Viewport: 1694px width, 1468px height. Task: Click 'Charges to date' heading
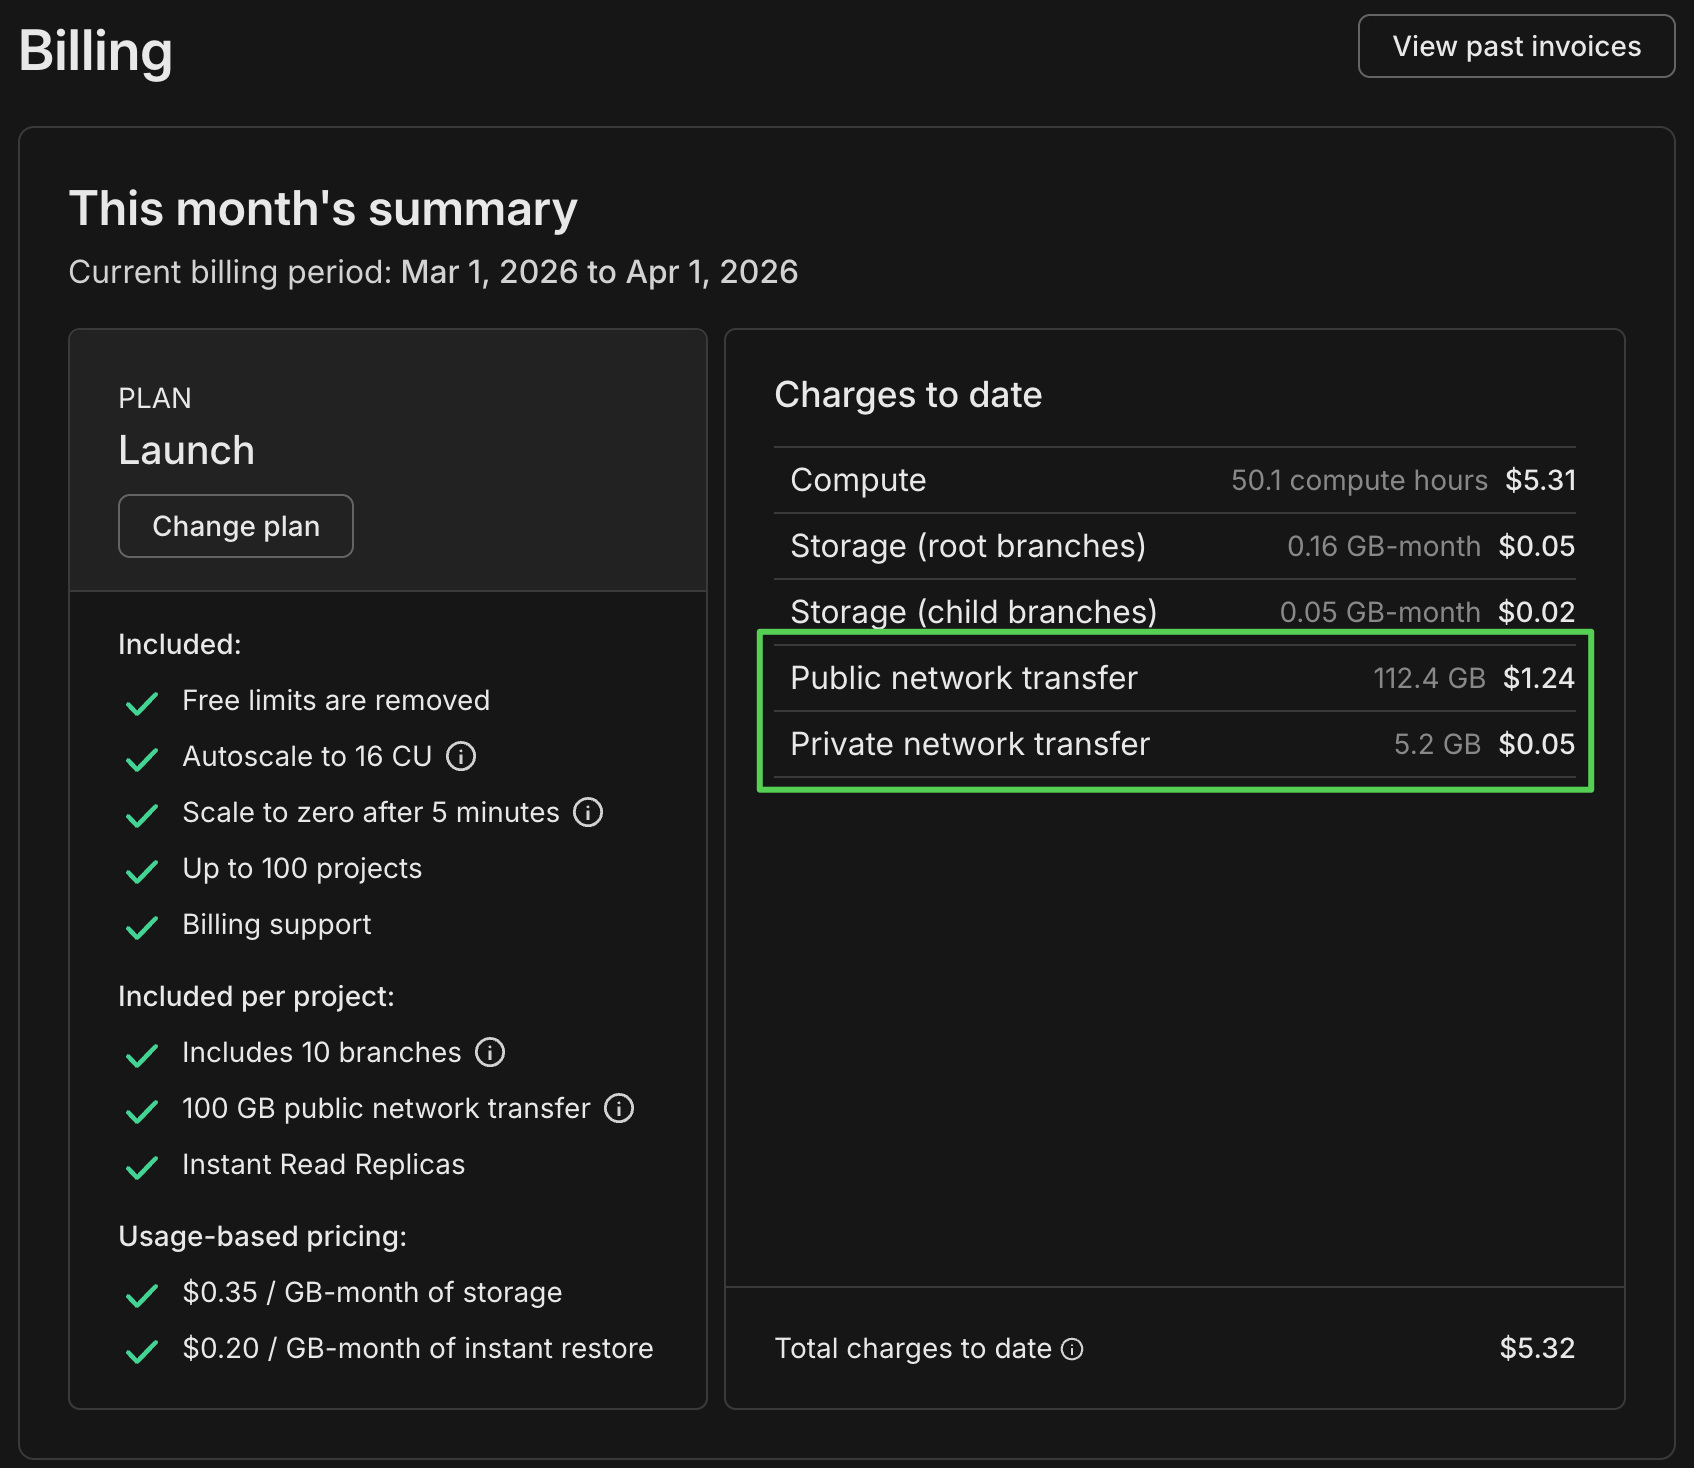point(908,395)
